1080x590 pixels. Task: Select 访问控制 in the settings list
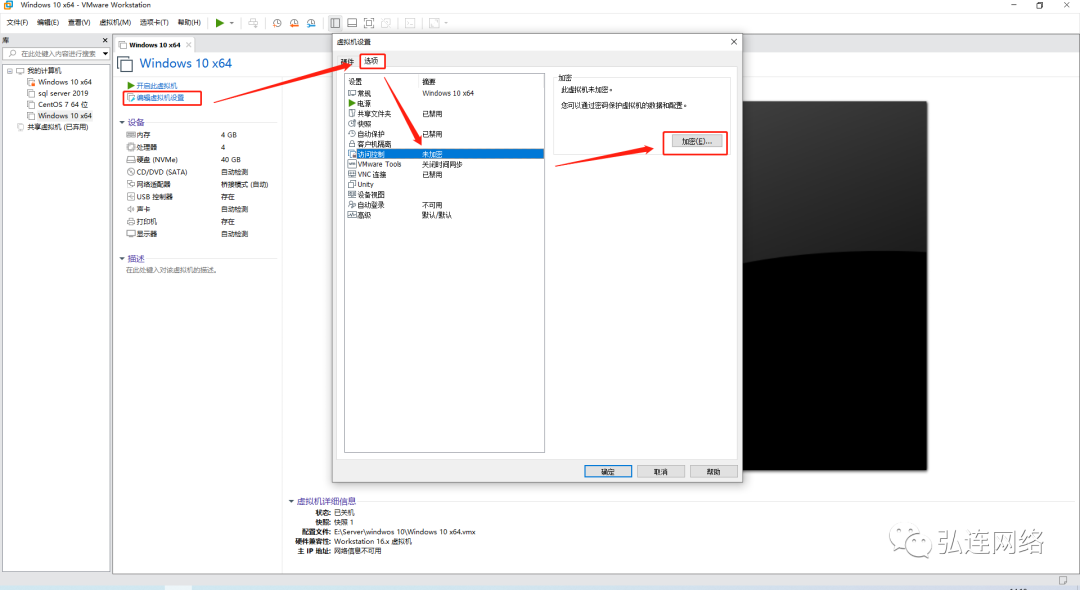point(444,154)
